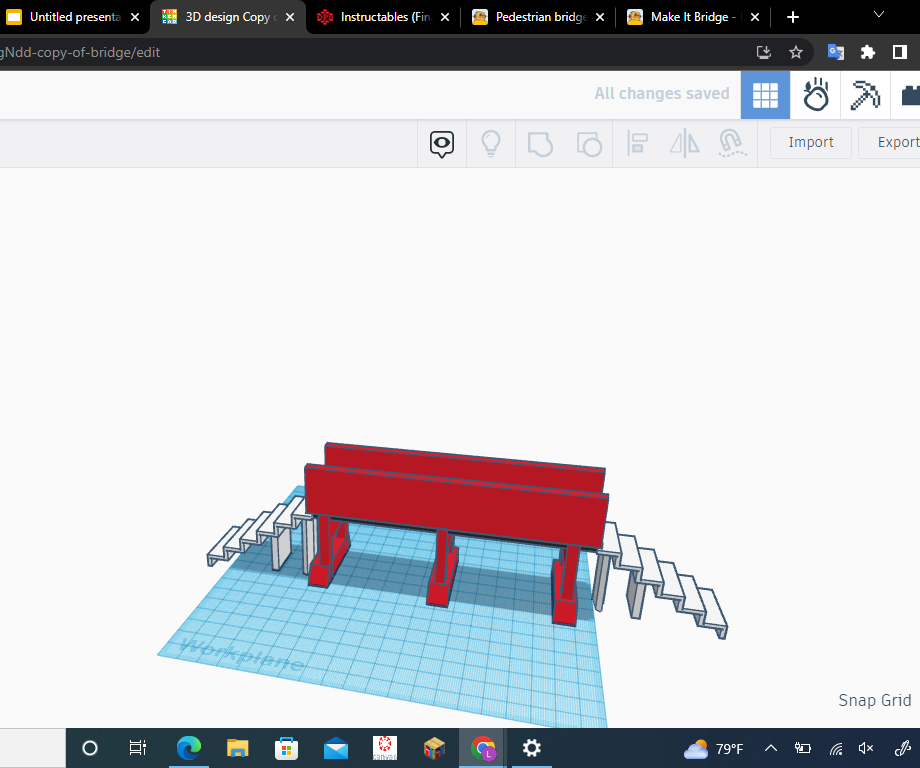
Task: Expand the tab search chevron
Action: (x=878, y=15)
